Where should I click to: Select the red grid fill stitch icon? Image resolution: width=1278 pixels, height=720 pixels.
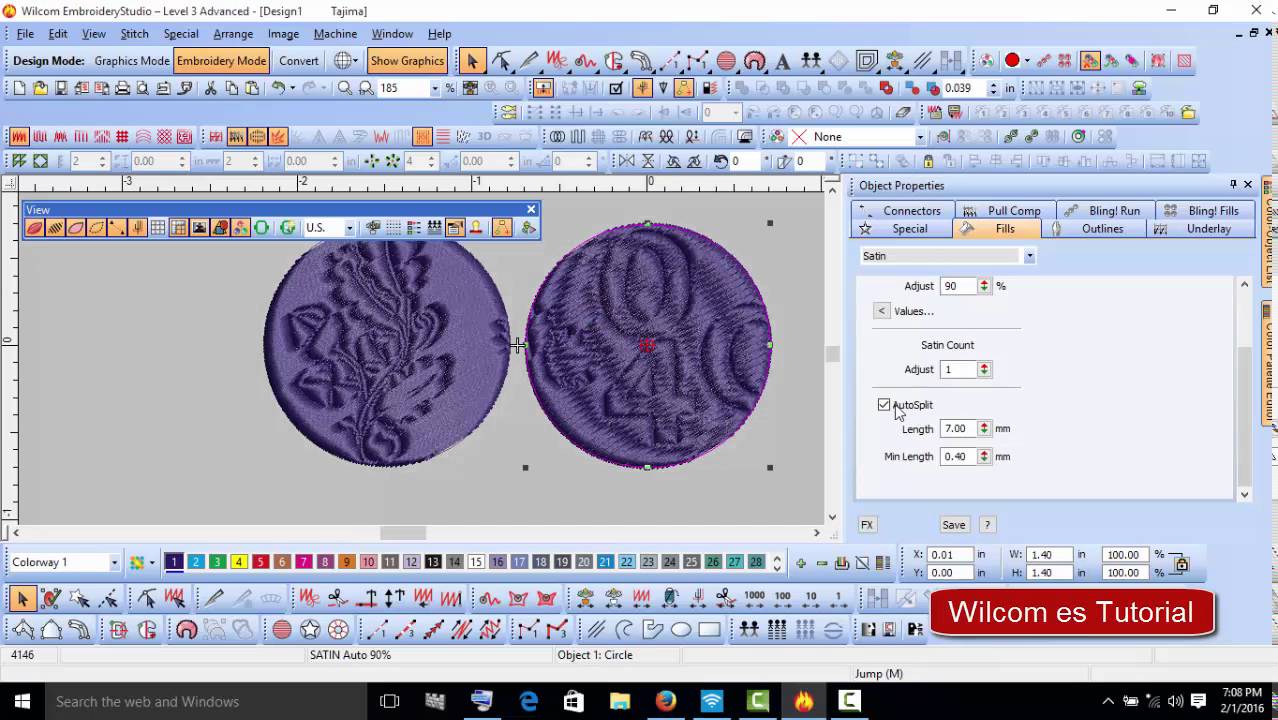122,136
